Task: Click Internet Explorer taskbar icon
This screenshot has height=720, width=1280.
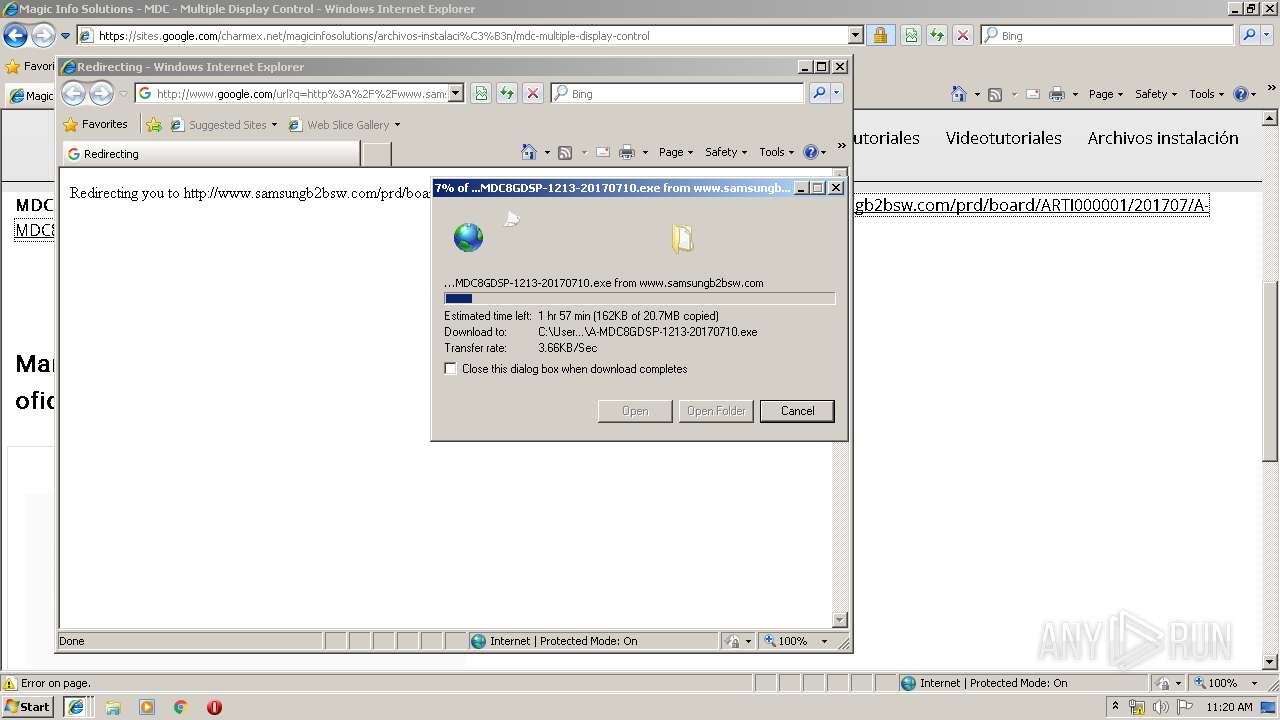Action: pyautogui.click(x=76, y=707)
